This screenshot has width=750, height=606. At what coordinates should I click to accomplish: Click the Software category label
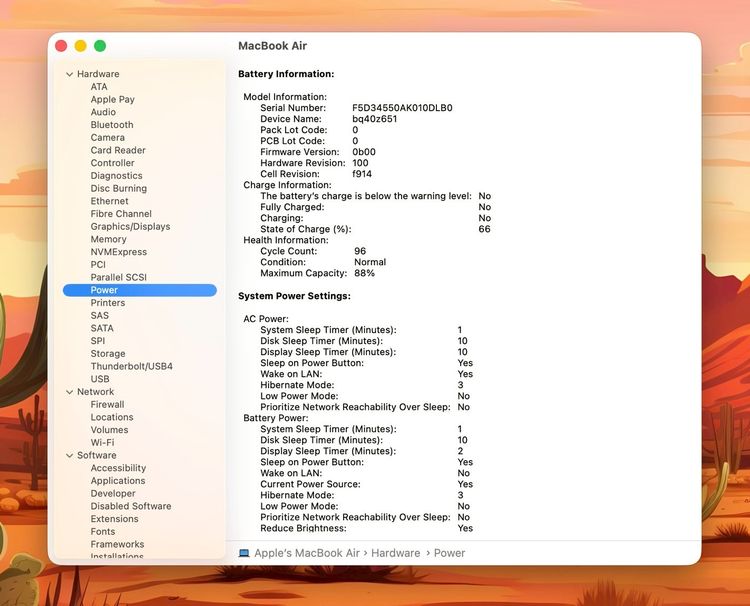pyautogui.click(x=97, y=455)
